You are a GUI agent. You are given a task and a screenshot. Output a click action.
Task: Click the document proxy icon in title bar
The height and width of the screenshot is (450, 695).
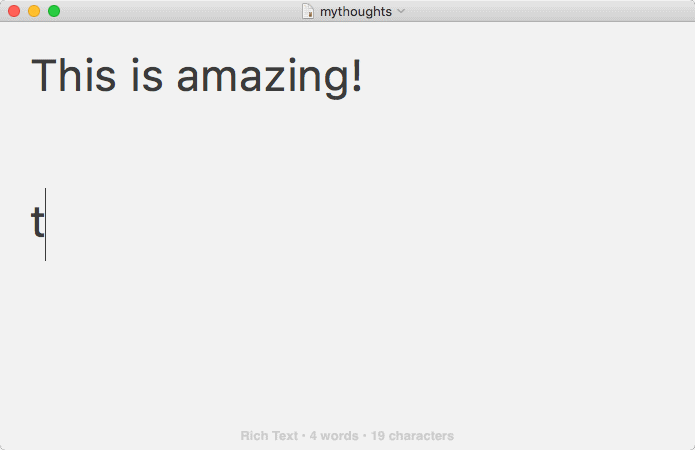tap(309, 11)
